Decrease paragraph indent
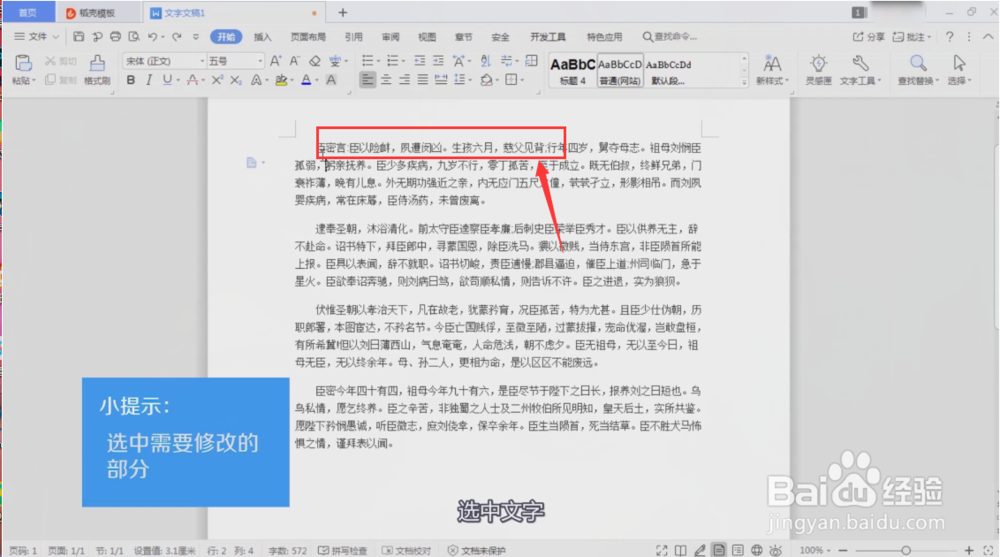This screenshot has width=1000, height=557. (419, 61)
